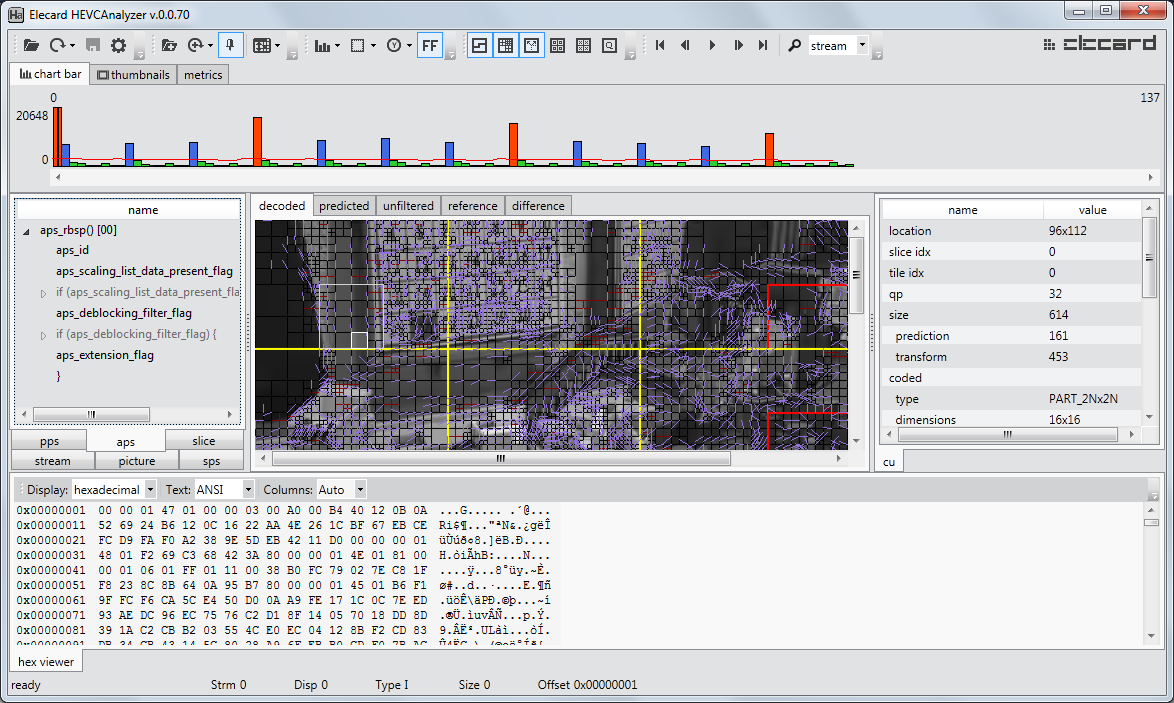This screenshot has height=703, width=1174.
Task: Toggle the four-squares overlay button
Action: point(558,46)
